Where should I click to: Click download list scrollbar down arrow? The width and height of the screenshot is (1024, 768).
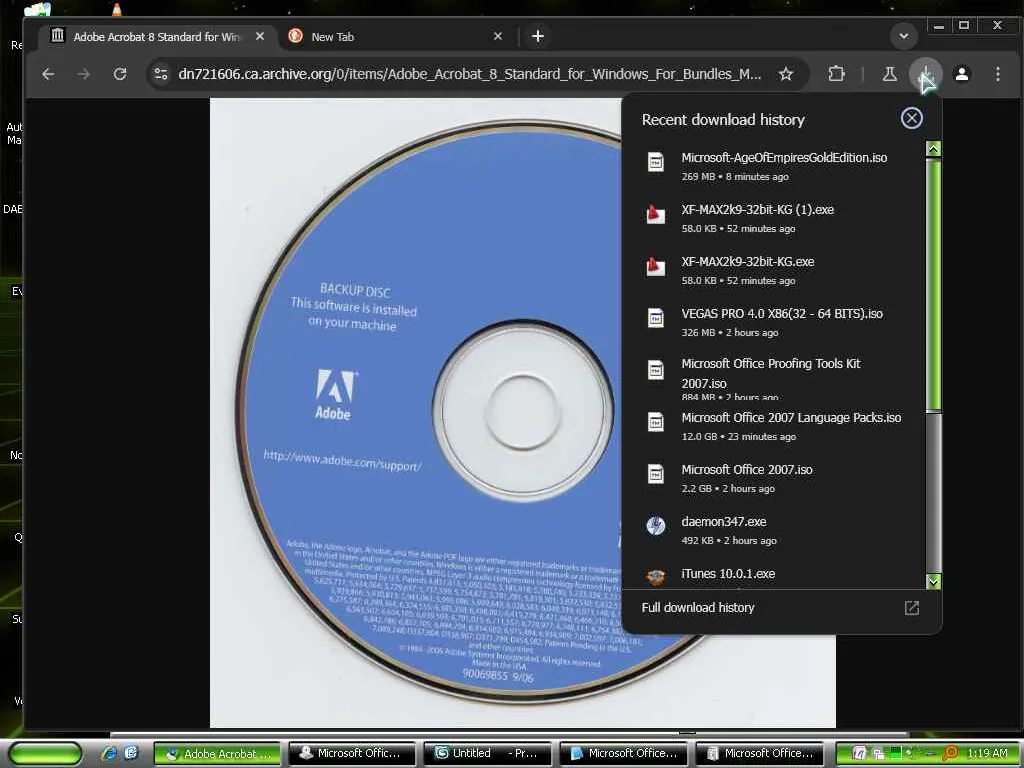[x=933, y=581]
